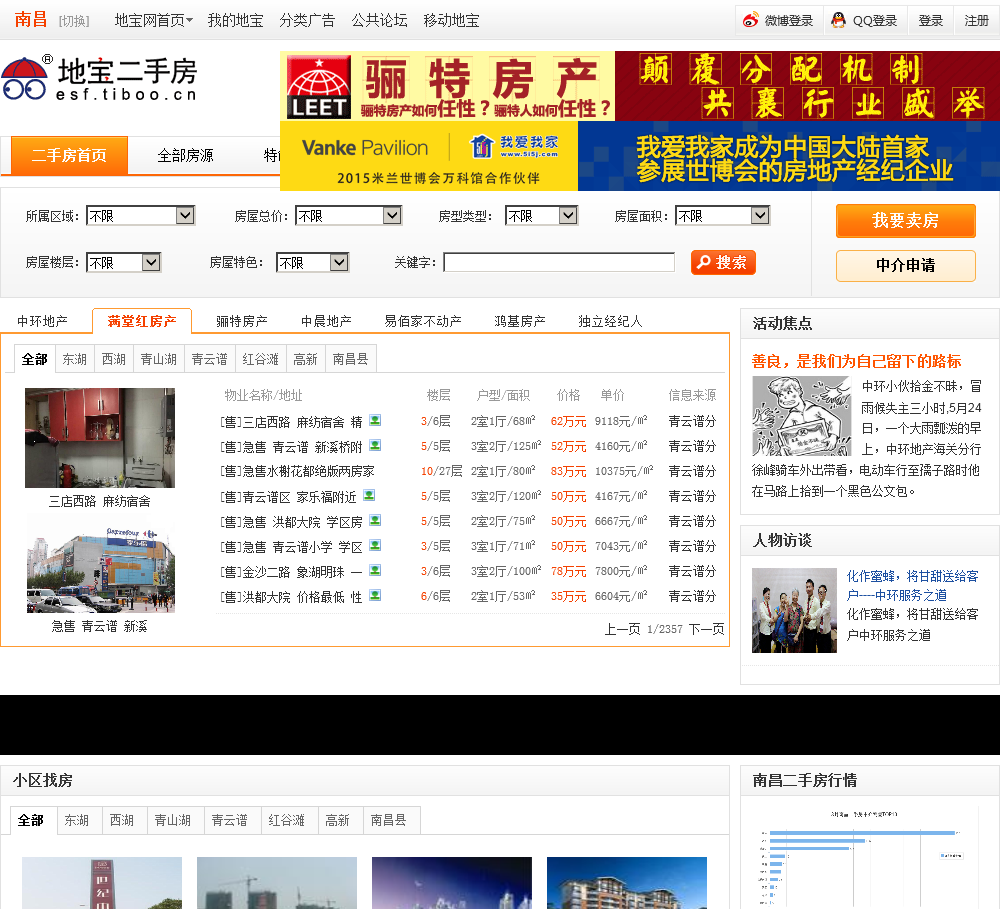Open the red kitchen photo thumbnail
1000x909 pixels.
99,438
